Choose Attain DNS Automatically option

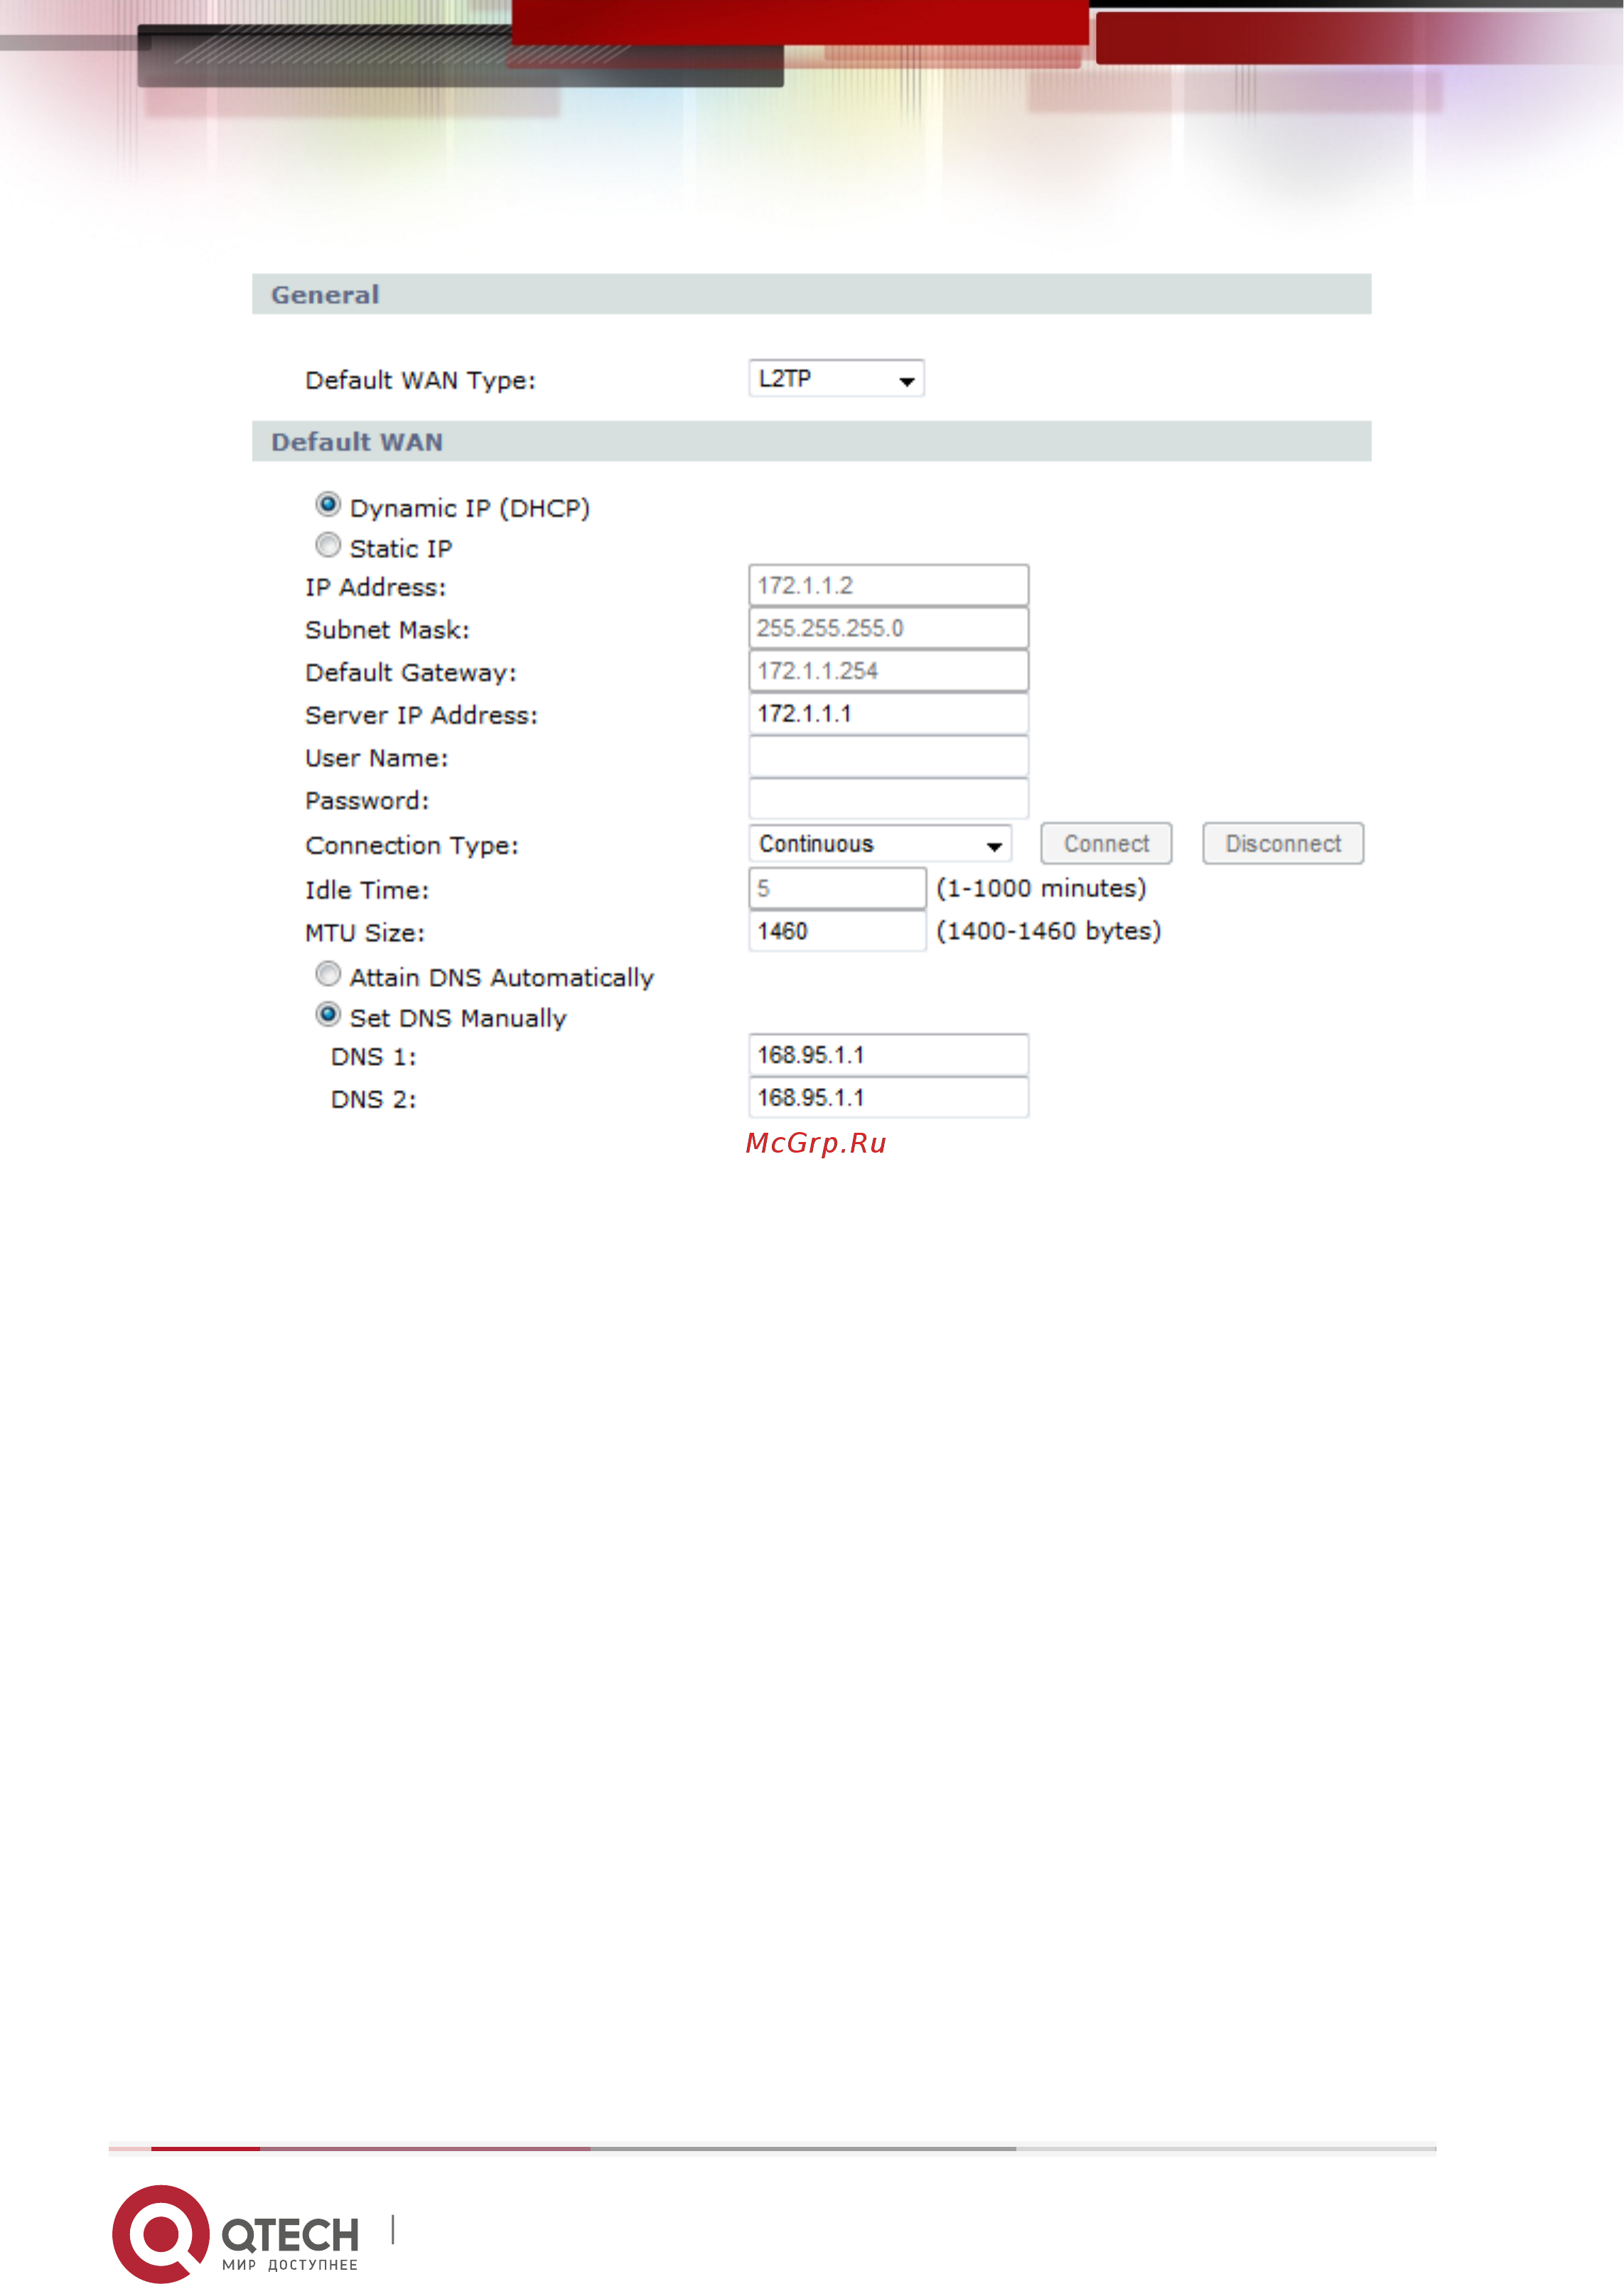point(328,974)
